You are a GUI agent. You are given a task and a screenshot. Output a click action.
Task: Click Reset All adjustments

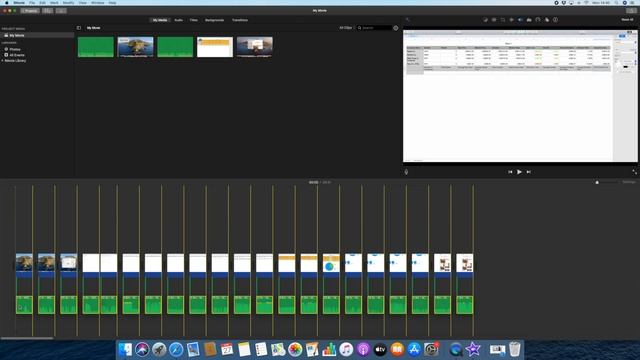point(627,20)
